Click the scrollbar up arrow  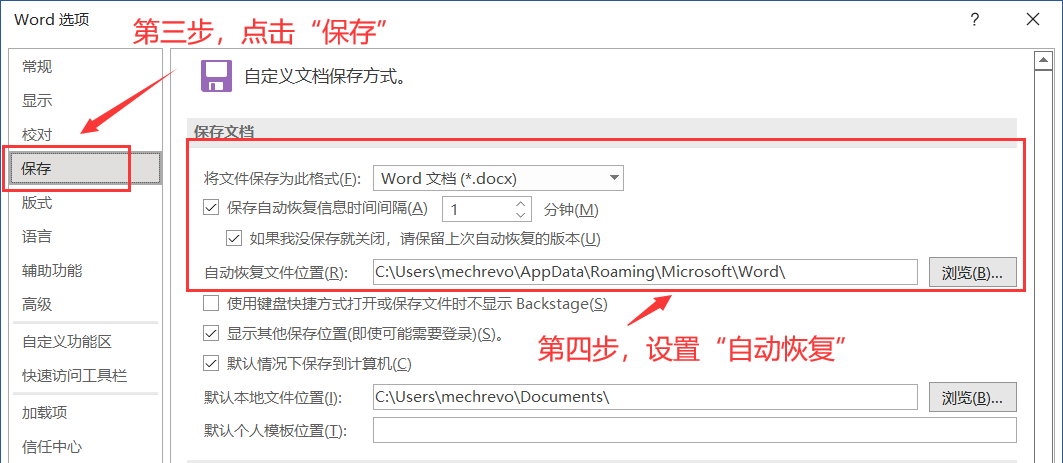pos(1041,62)
